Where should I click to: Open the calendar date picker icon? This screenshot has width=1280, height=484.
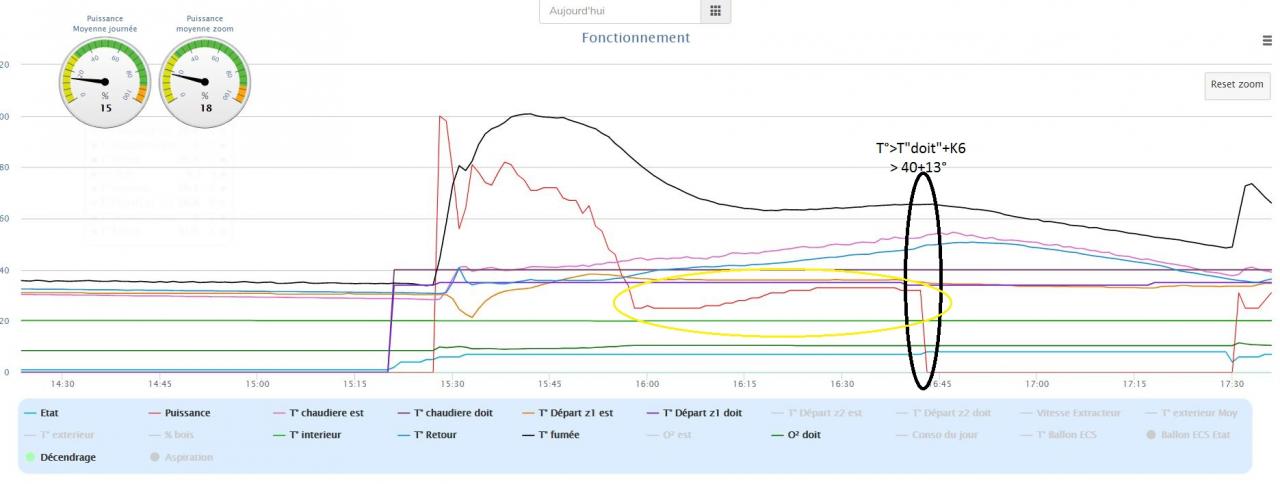pyautogui.click(x=715, y=11)
